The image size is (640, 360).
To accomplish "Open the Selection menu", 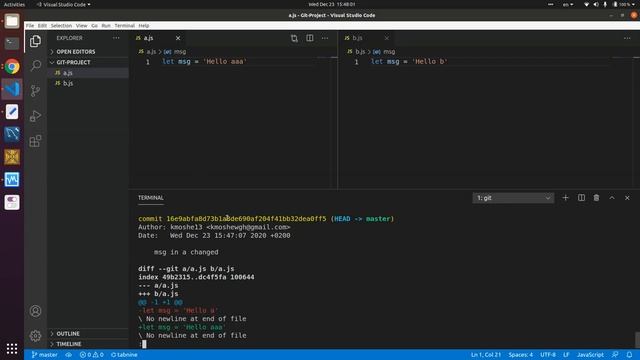I will point(61,25).
